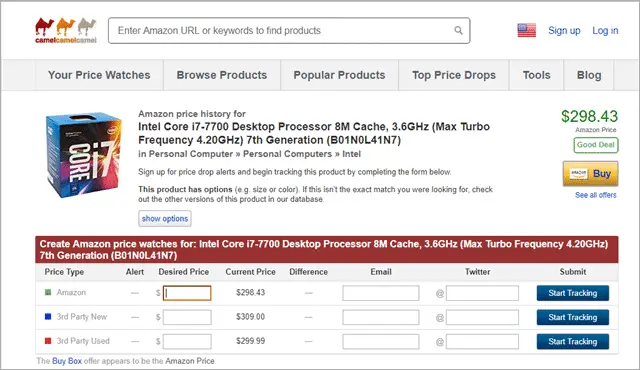640x370 pixels.
Task: Open the Popular Products tab
Action: click(339, 75)
